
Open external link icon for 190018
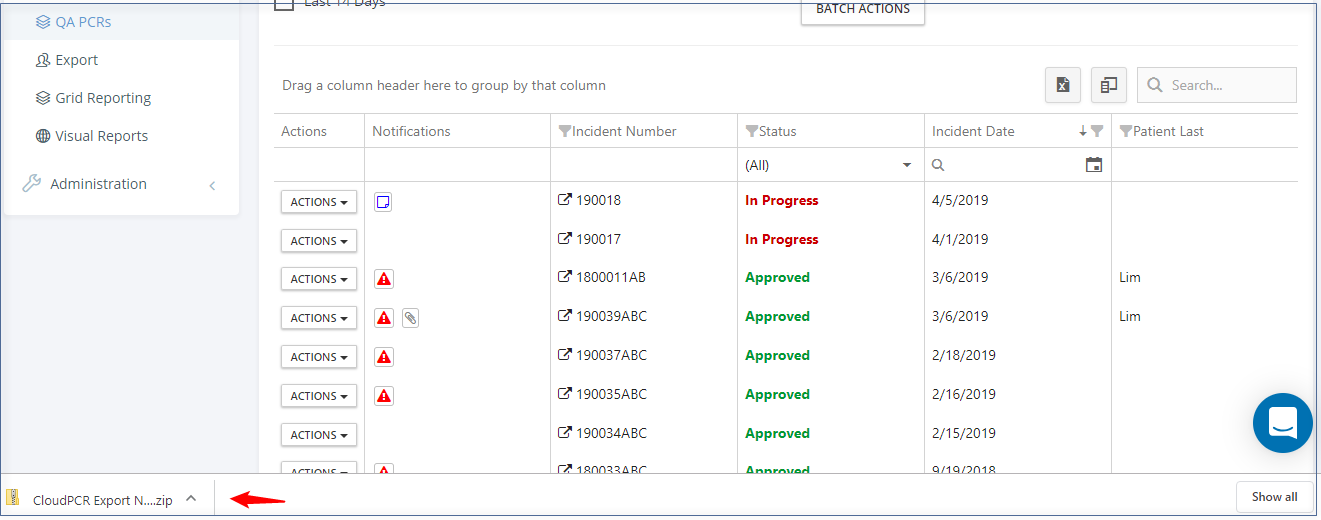564,200
